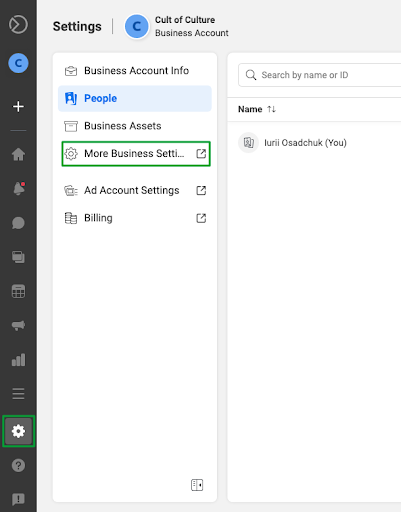This screenshot has width=401, height=512.
Task: Click the Search by name or ID field
Action: [x=320, y=75]
